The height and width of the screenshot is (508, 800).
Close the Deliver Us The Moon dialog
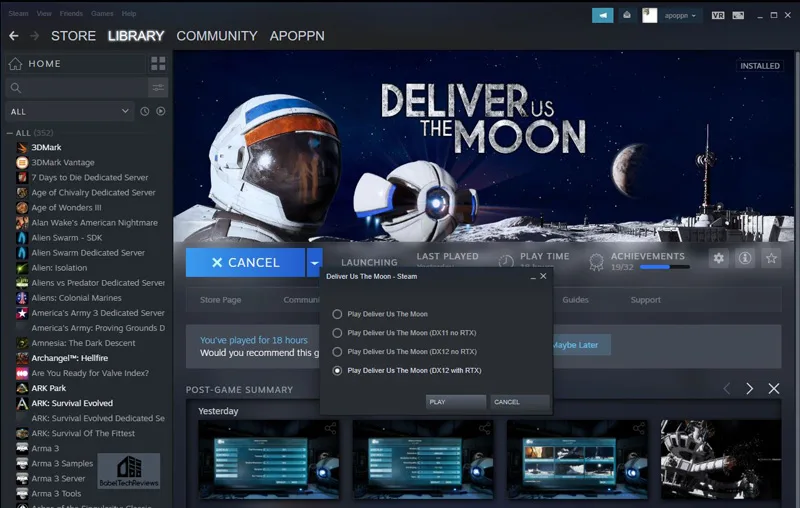click(x=543, y=276)
